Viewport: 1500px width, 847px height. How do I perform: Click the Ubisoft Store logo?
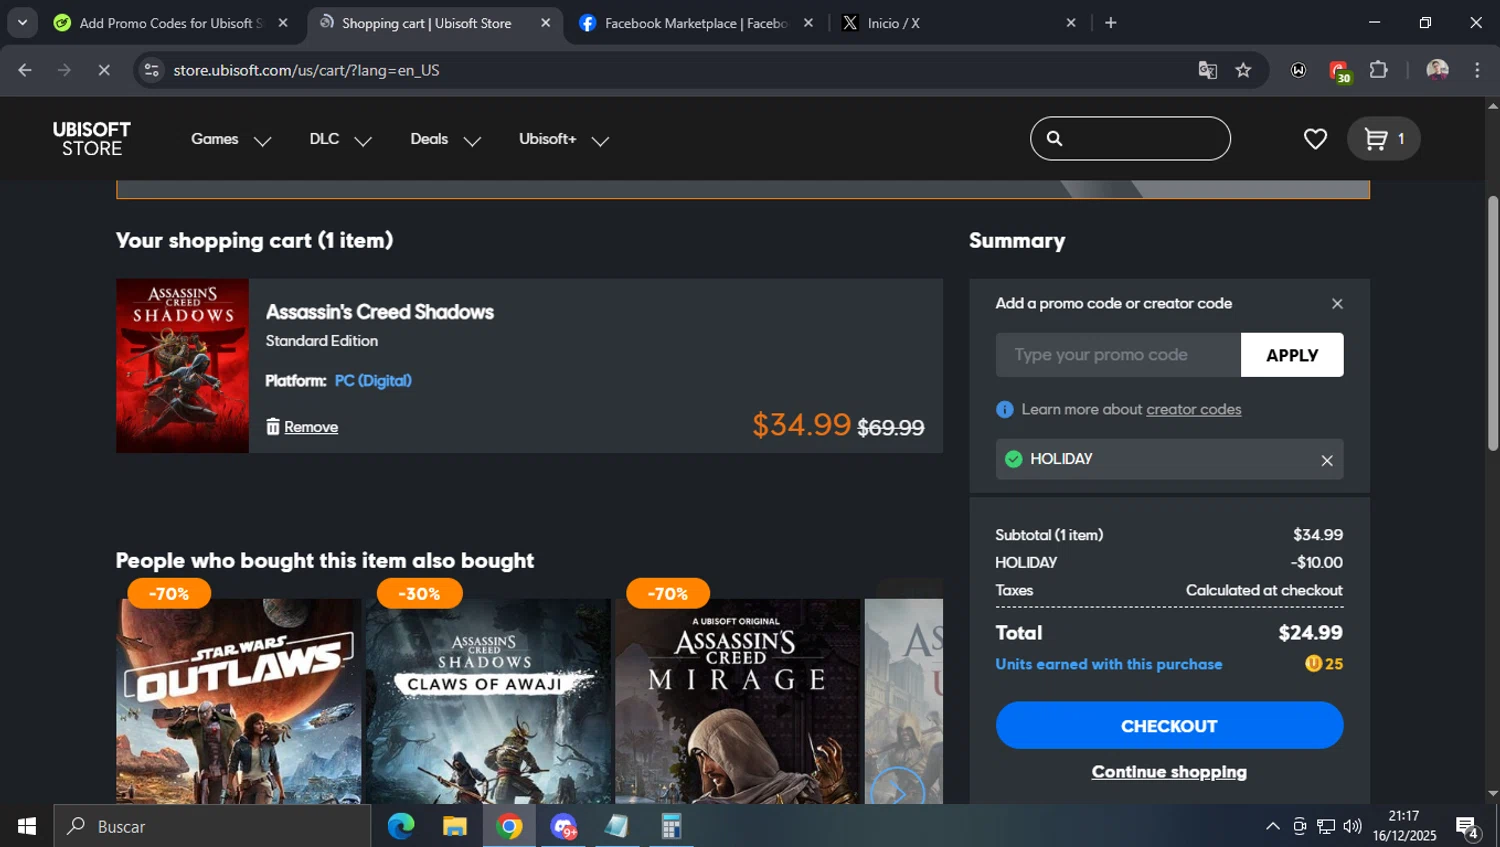coord(92,139)
